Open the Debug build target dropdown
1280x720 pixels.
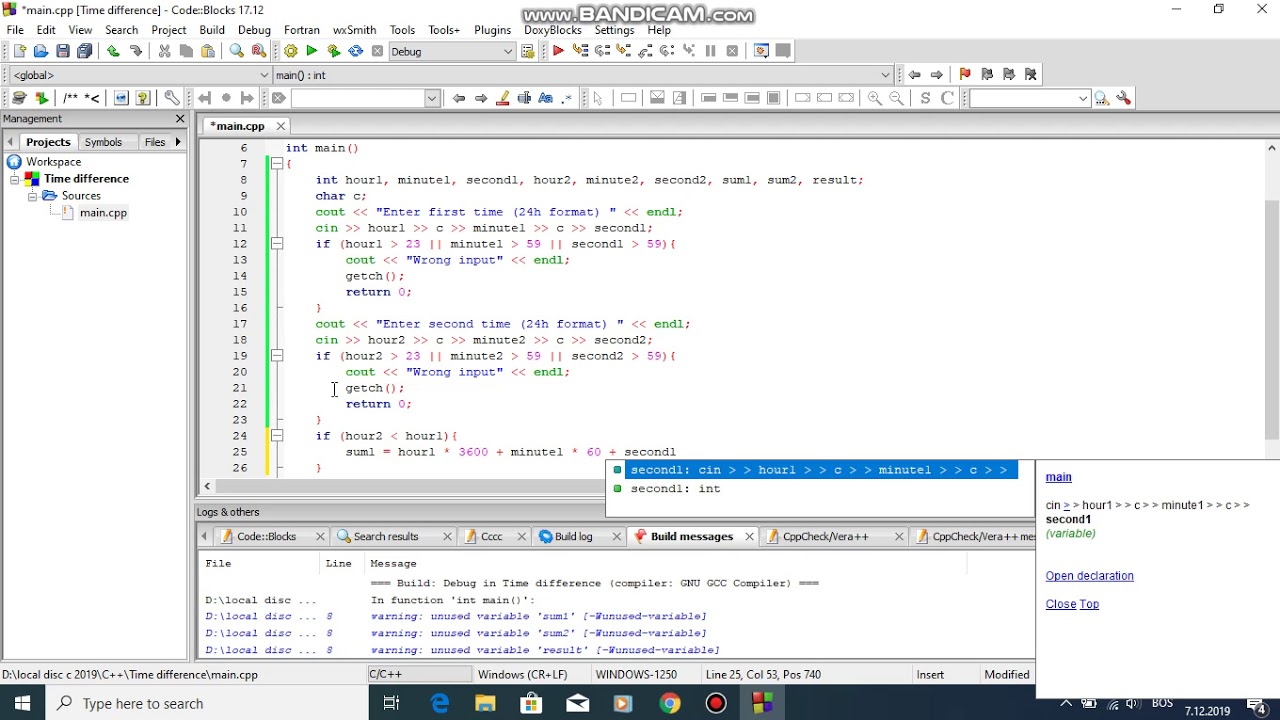pos(508,51)
